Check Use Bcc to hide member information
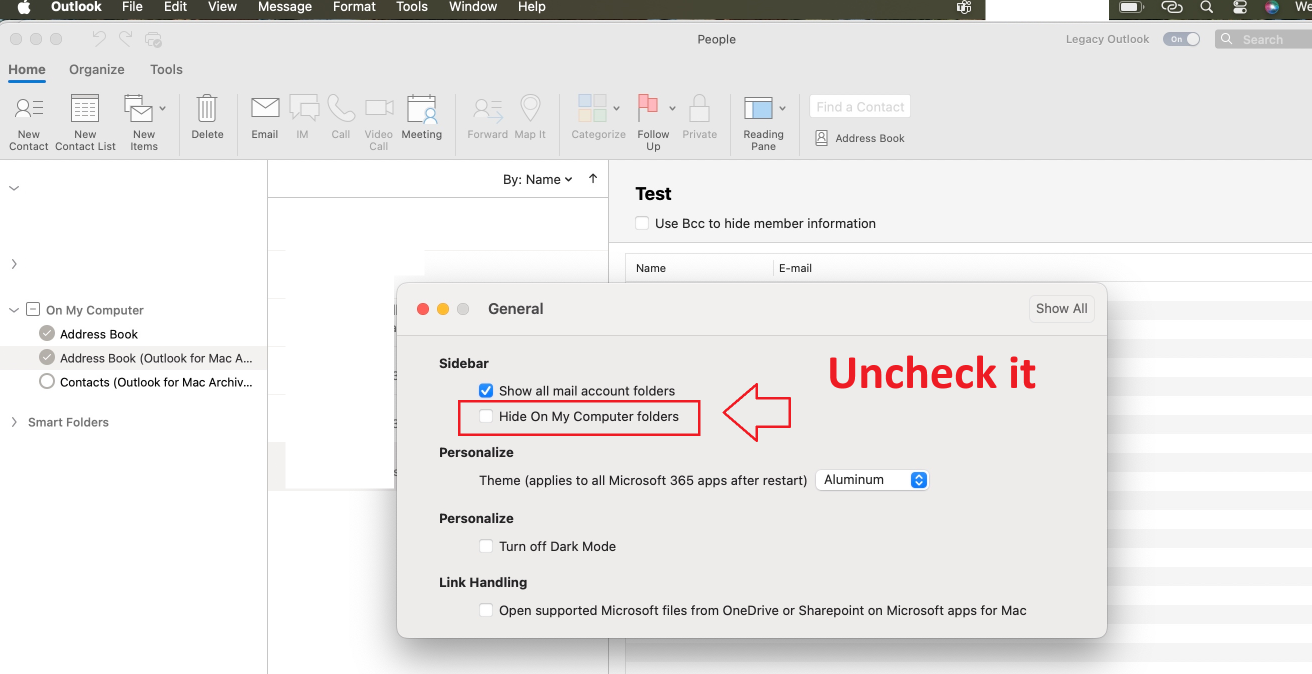Viewport: 1312px width, 674px height. [642, 223]
